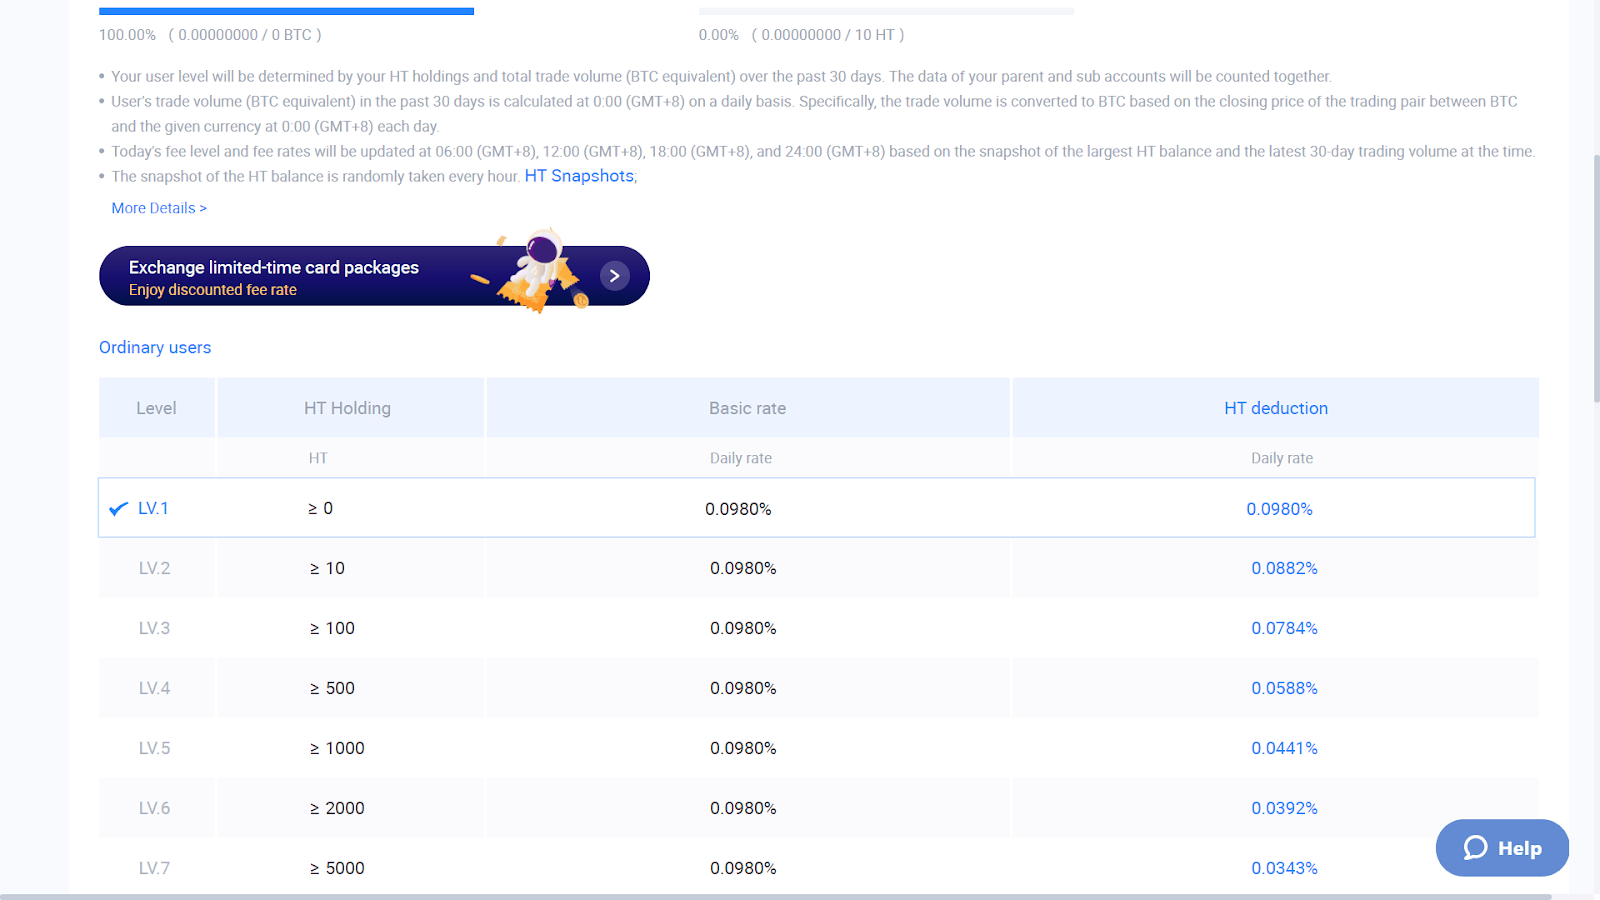Click the ≥ 100 HT holding value

tap(332, 628)
